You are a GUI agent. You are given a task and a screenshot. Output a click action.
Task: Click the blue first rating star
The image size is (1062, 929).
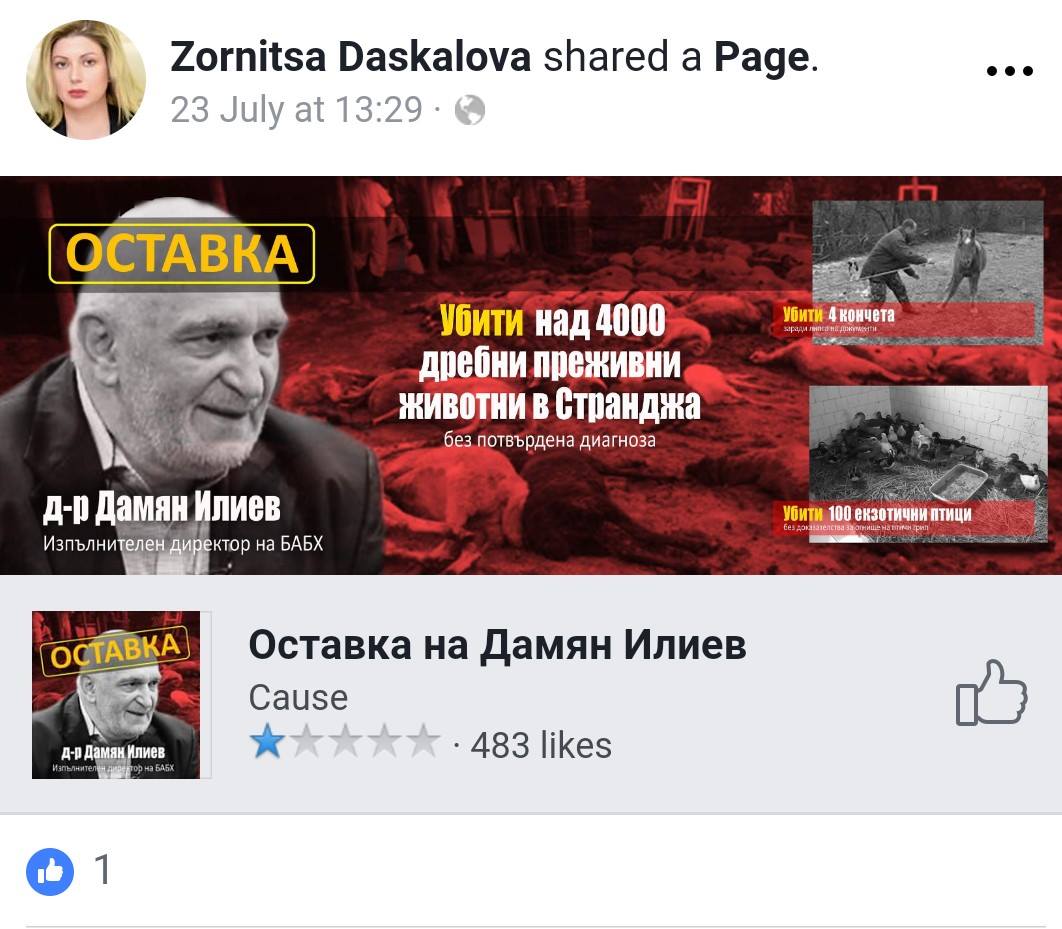pos(268,742)
